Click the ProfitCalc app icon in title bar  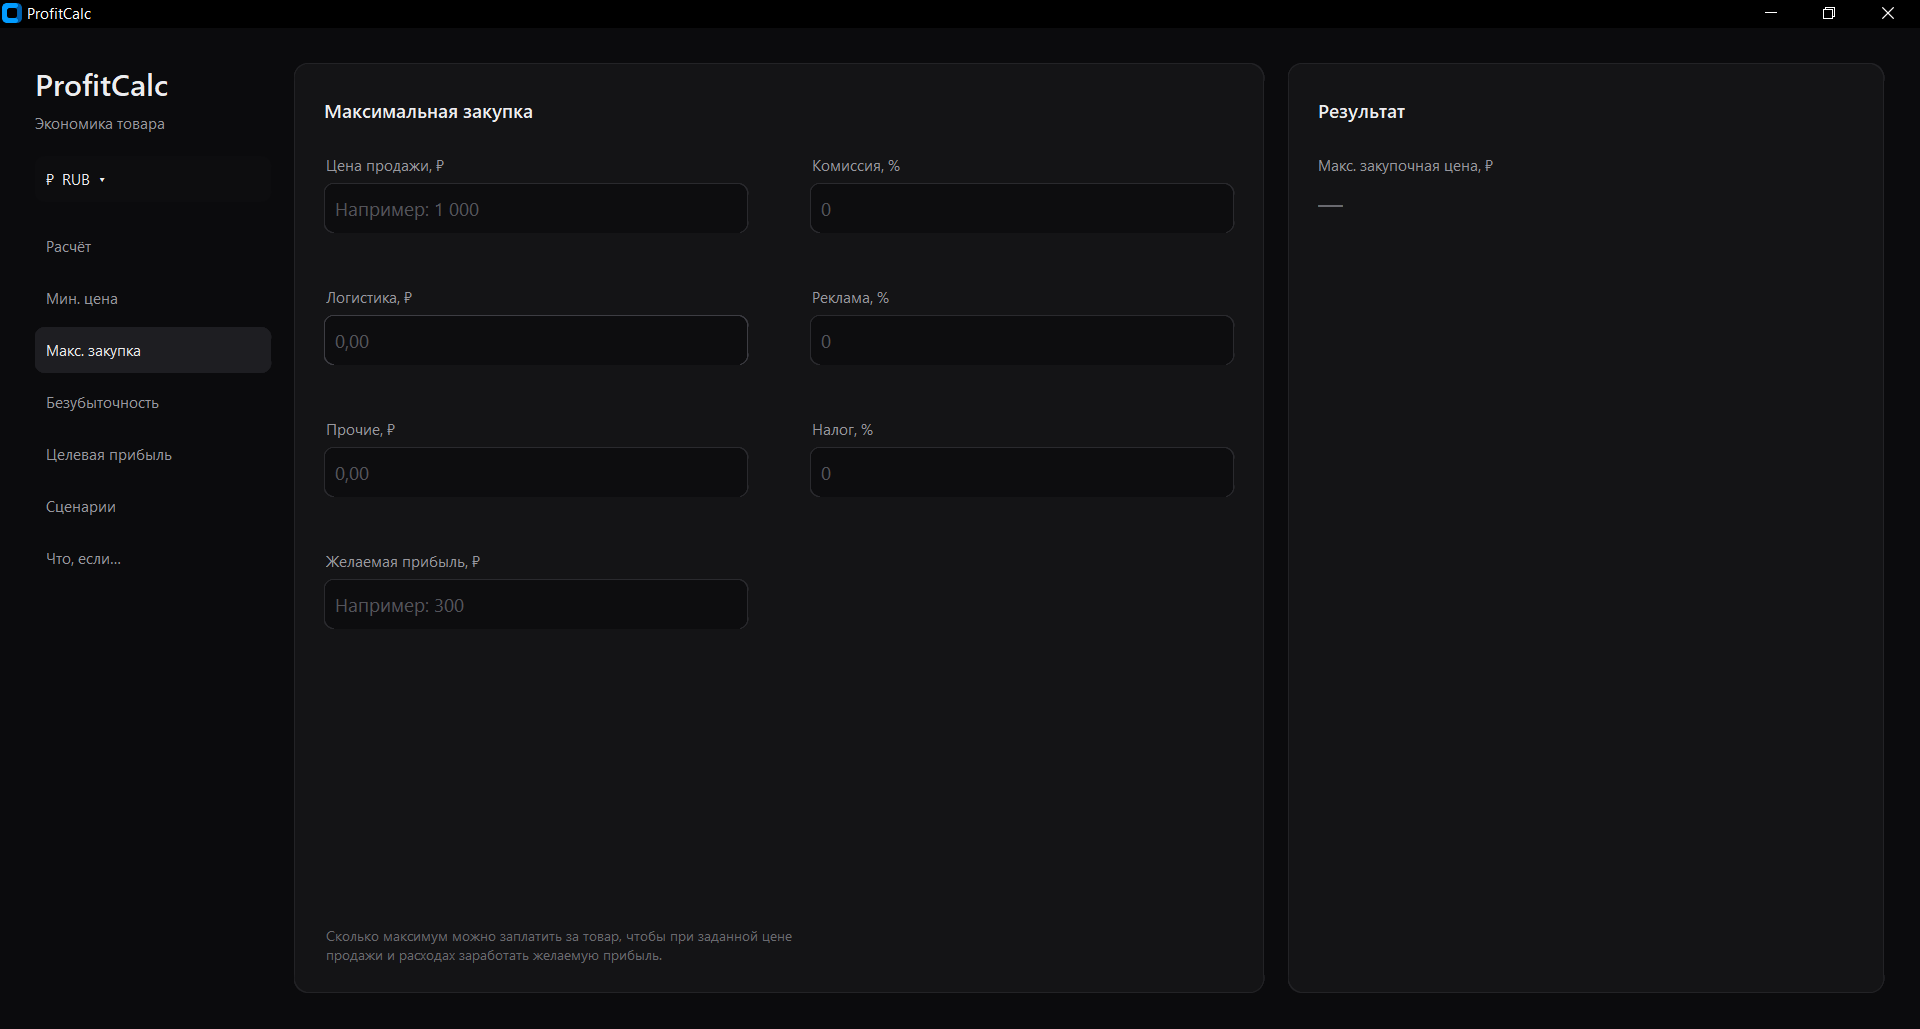click(x=12, y=13)
